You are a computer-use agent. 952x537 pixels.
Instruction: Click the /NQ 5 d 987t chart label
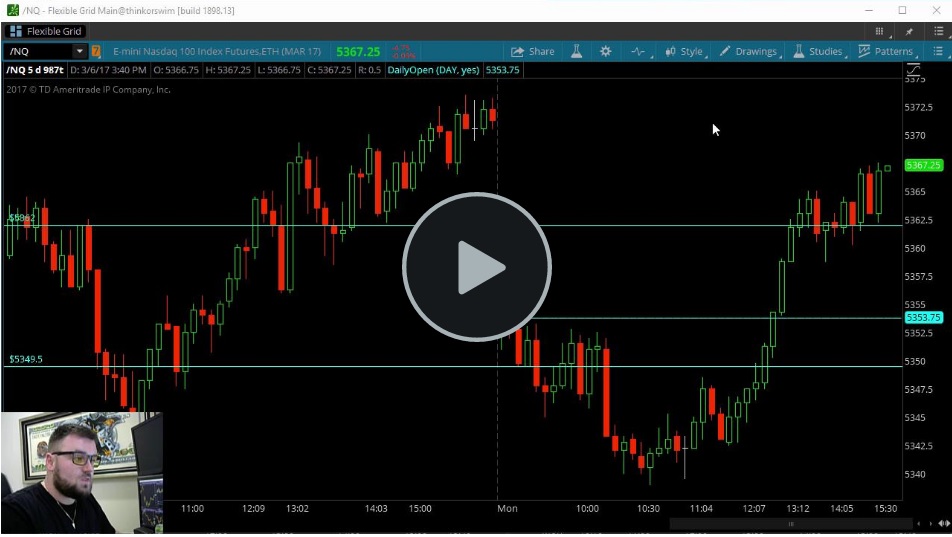point(35,70)
